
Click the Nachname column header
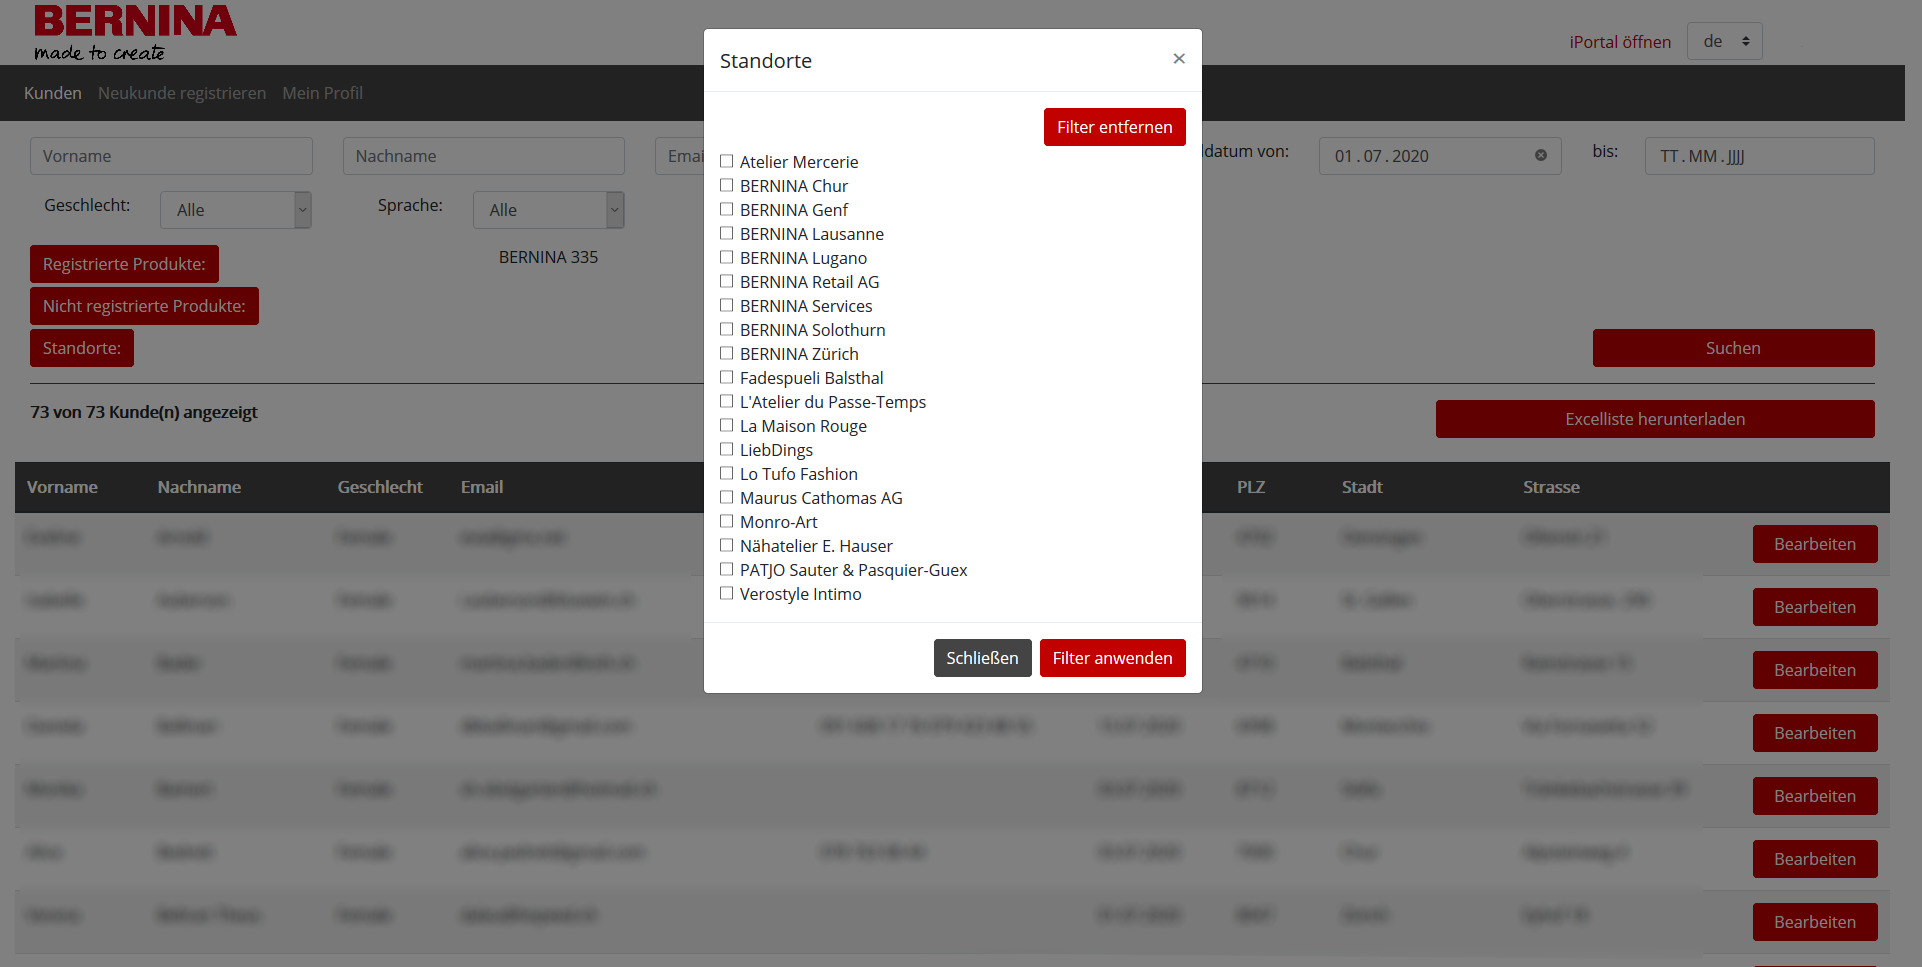click(199, 487)
